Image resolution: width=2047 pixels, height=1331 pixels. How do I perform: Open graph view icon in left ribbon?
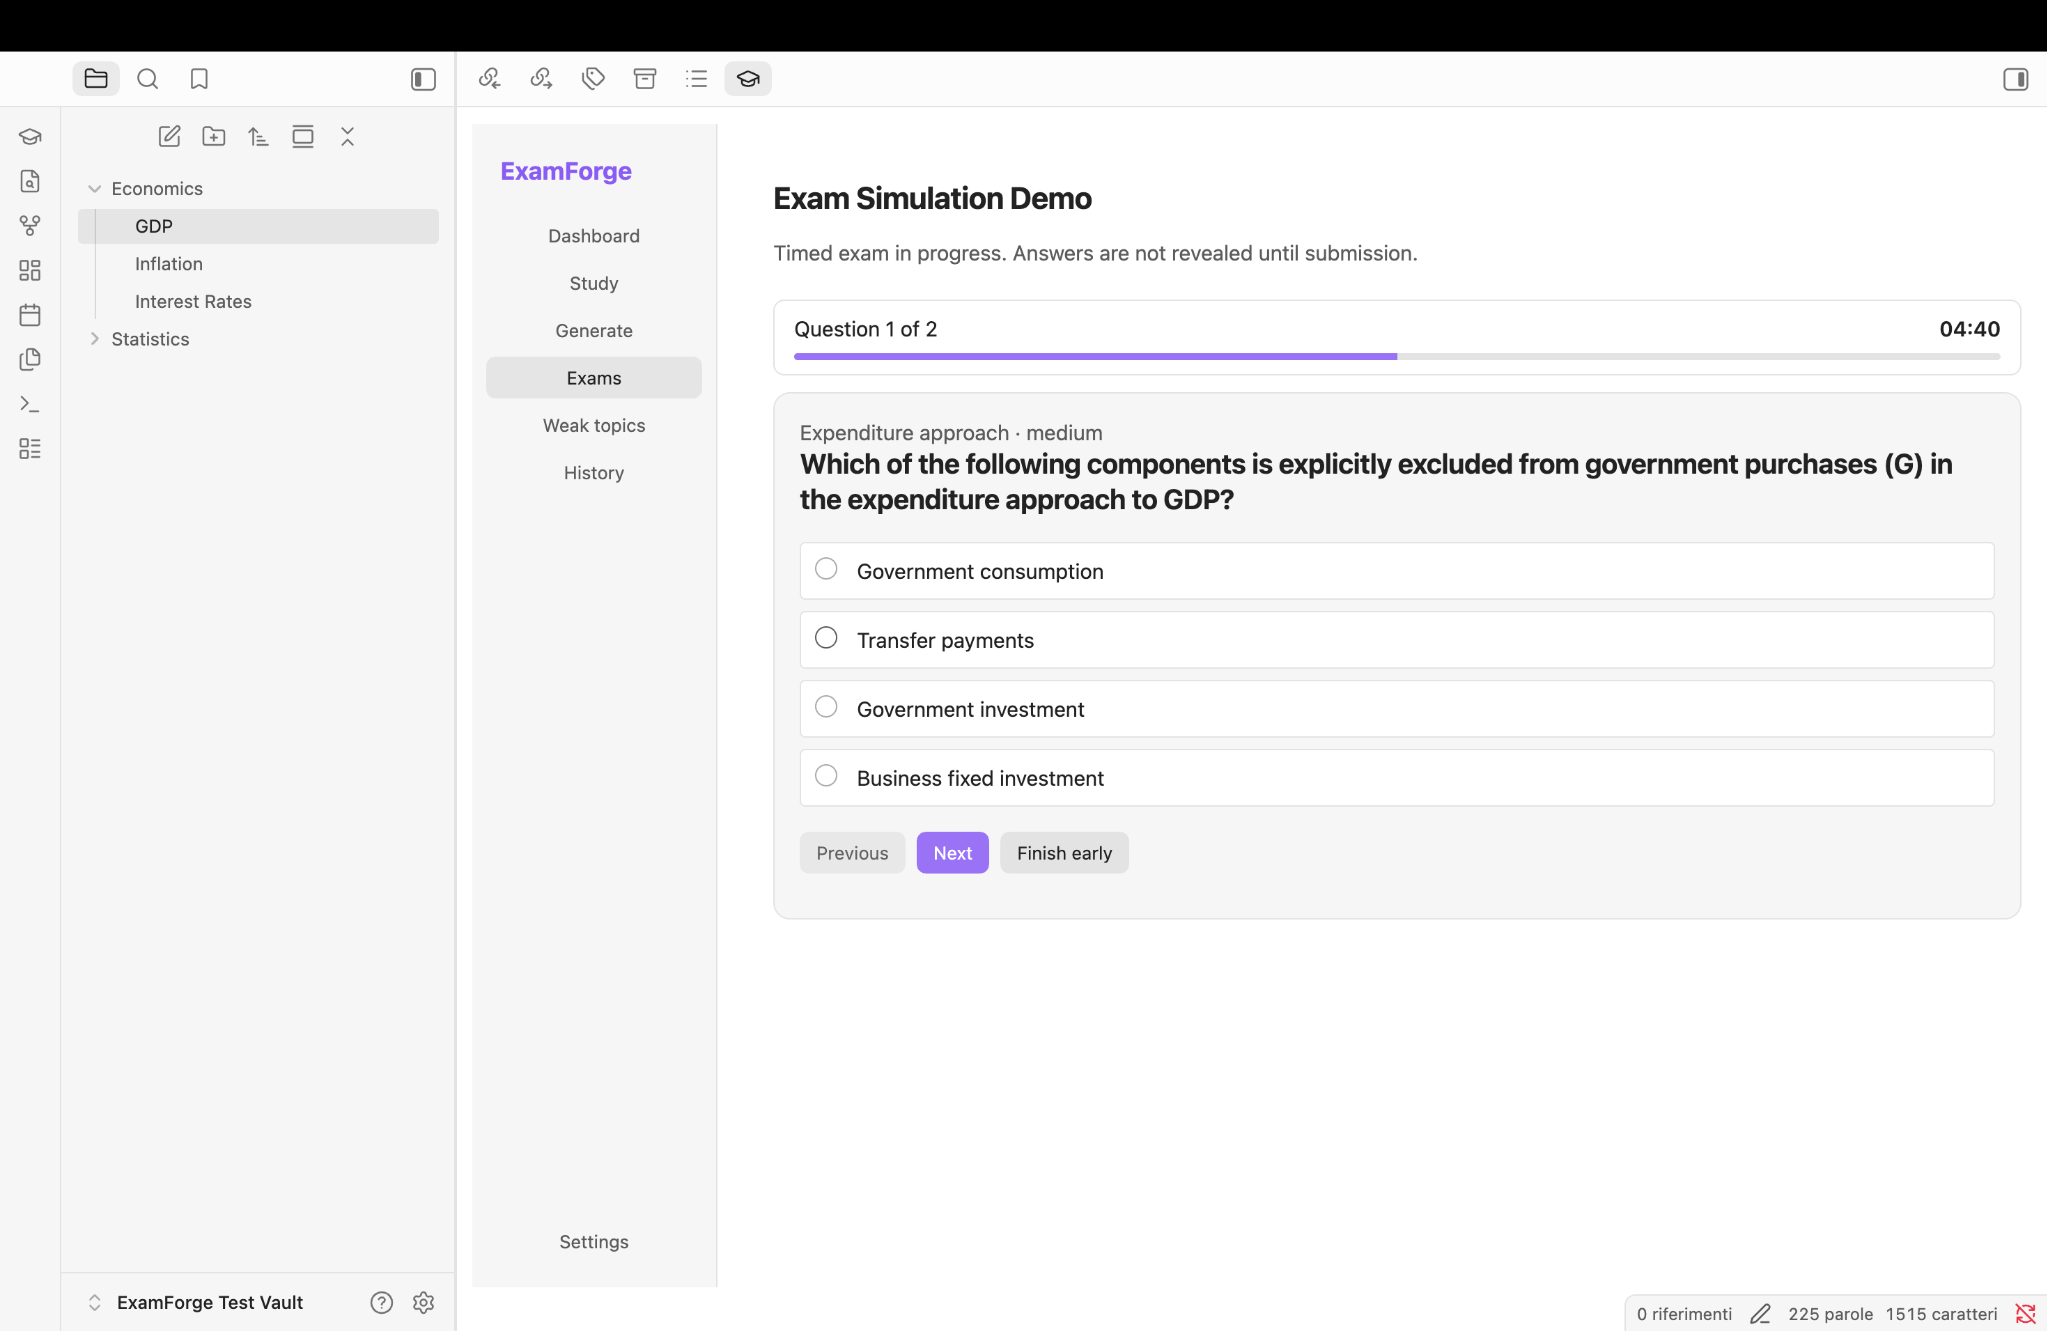[x=30, y=226]
